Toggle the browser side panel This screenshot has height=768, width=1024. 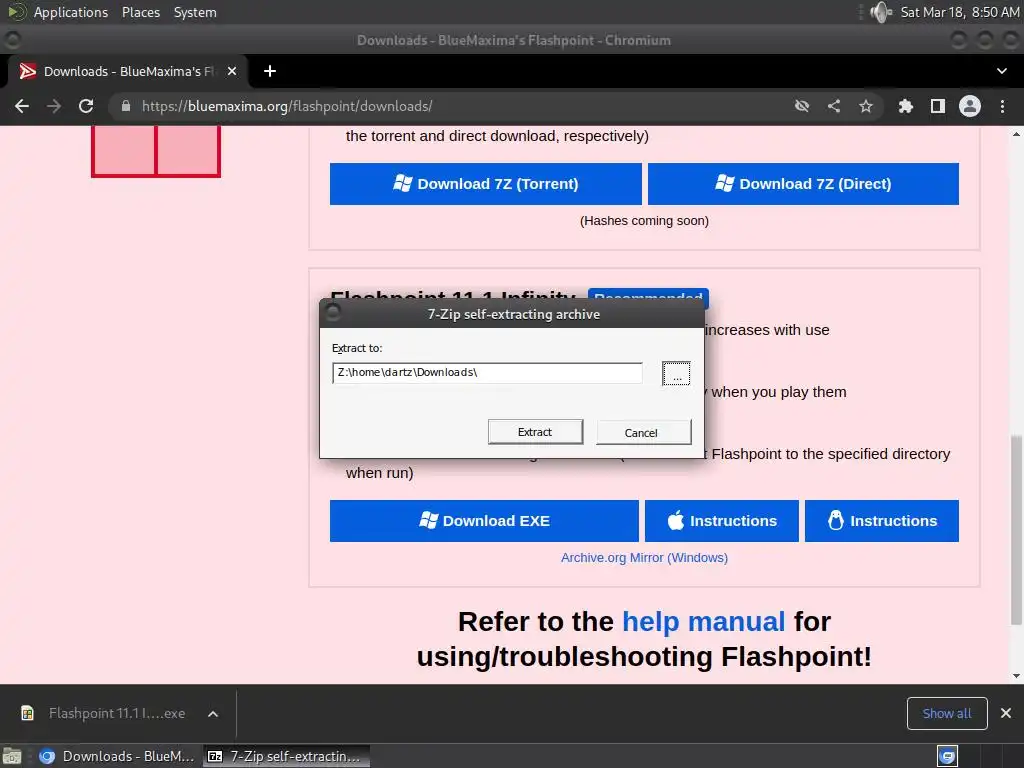pos(938,106)
